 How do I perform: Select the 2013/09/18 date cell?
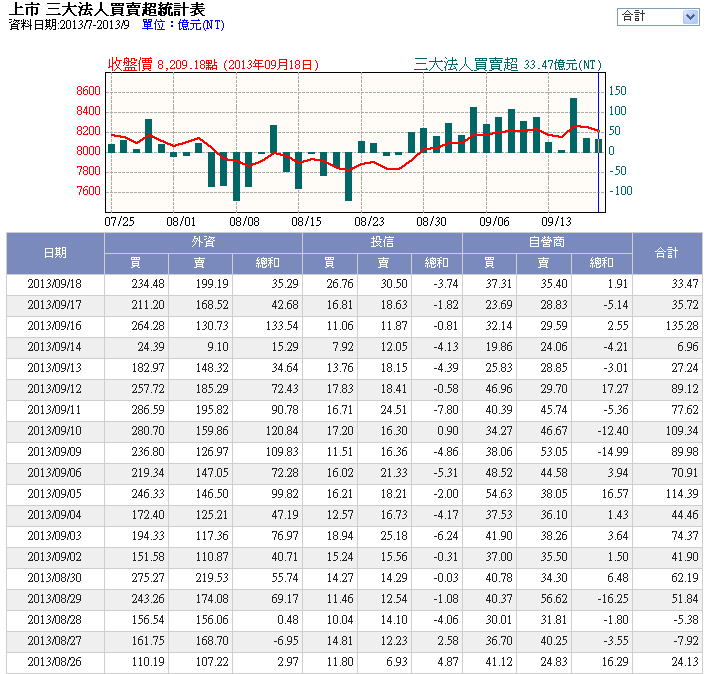(55, 284)
